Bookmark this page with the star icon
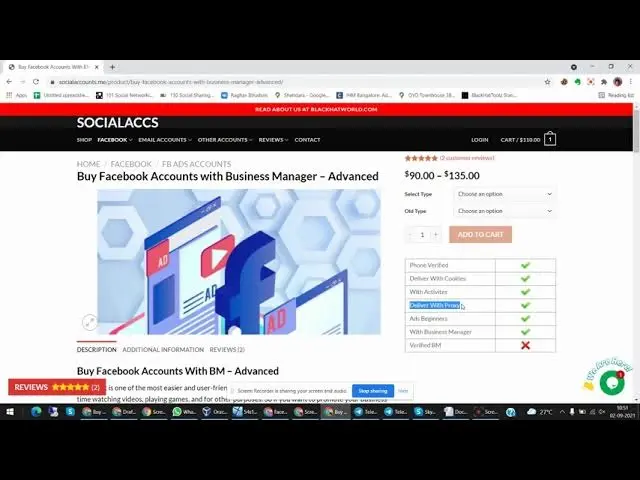Viewport: 640px width, 480px height. pyautogui.click(x=547, y=82)
